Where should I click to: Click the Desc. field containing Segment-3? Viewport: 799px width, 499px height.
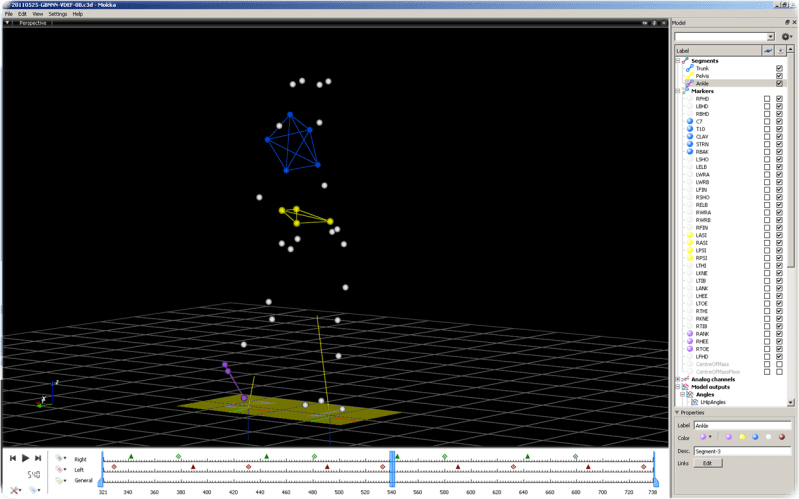click(742, 451)
